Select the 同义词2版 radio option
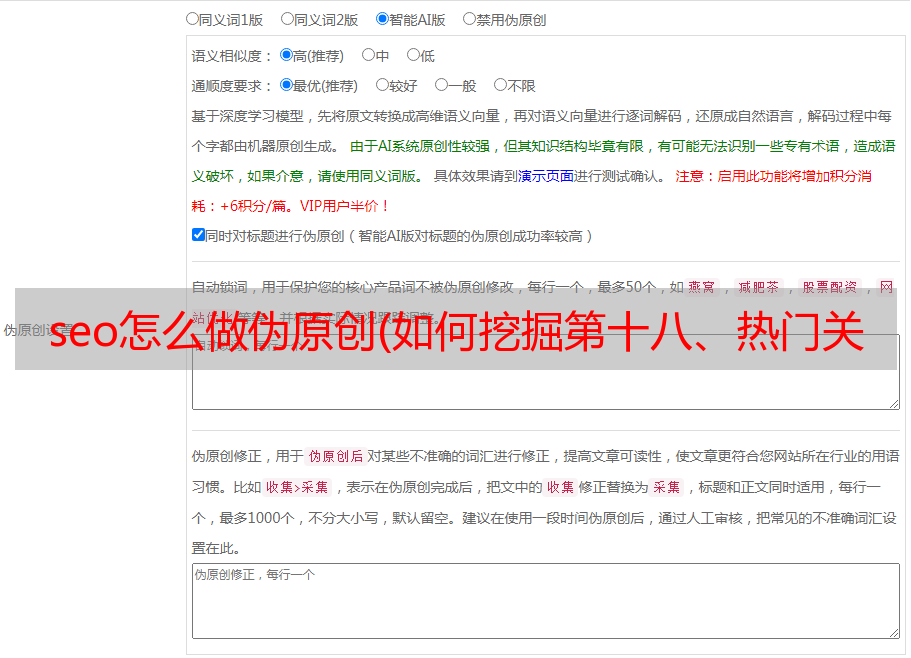The image size is (911, 658). pyautogui.click(x=287, y=19)
